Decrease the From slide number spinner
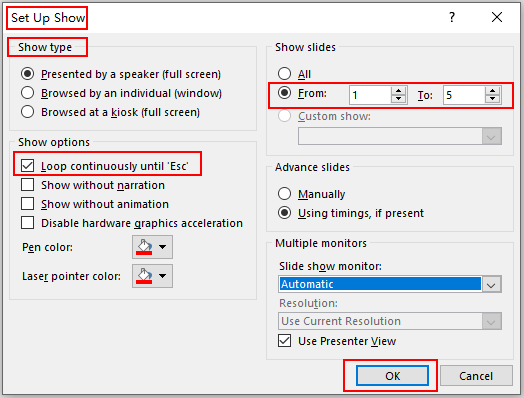The width and height of the screenshot is (524, 398). (398, 99)
